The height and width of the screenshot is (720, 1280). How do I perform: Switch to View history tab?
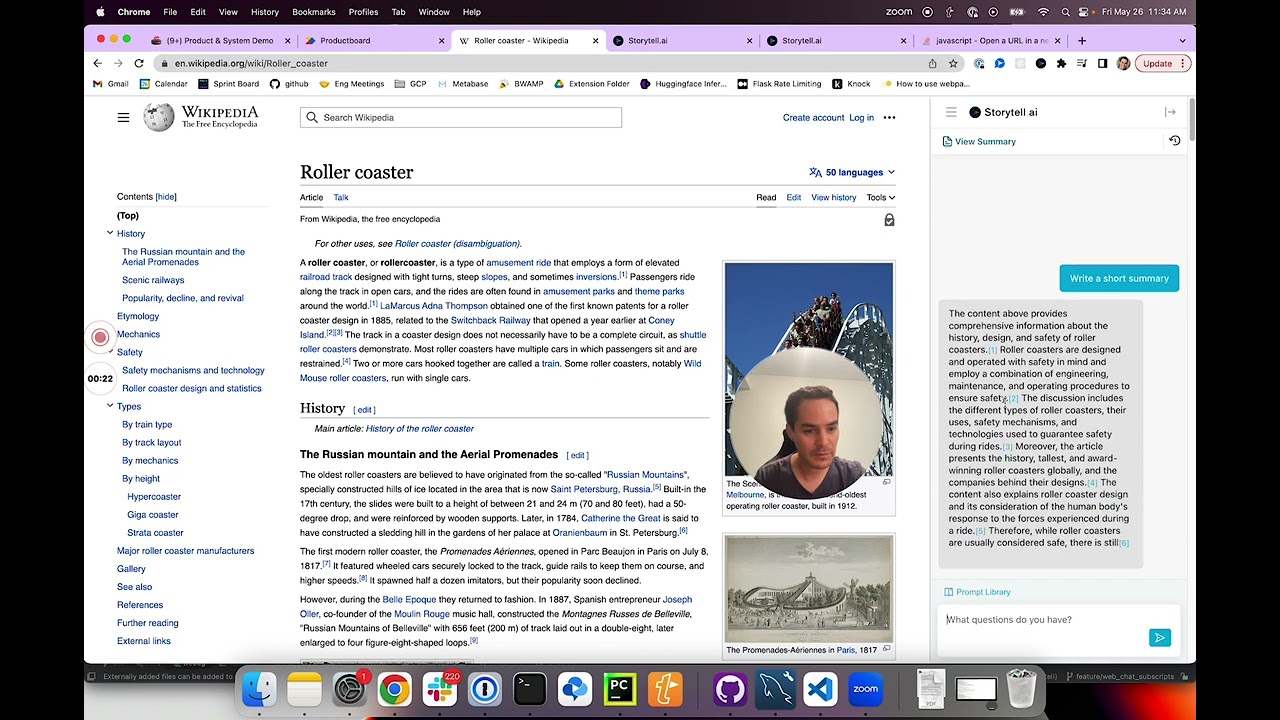tap(833, 198)
